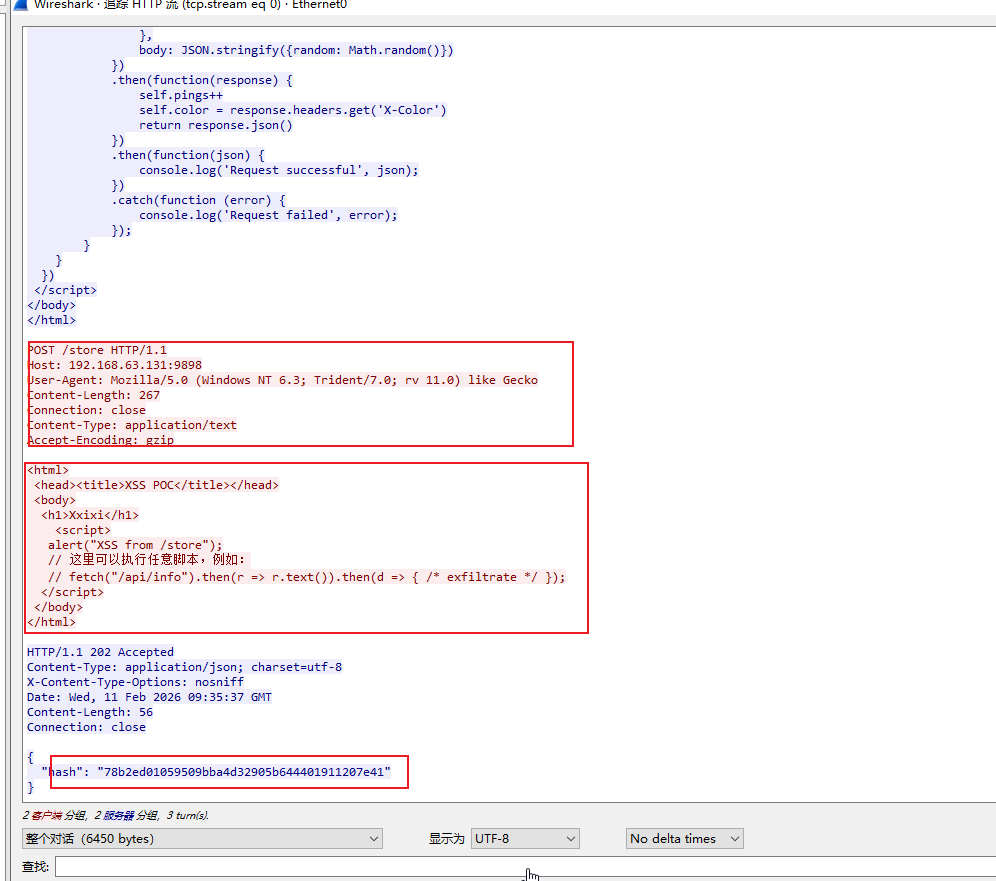Click the 'body: JSON.stringify' line

coord(296,50)
